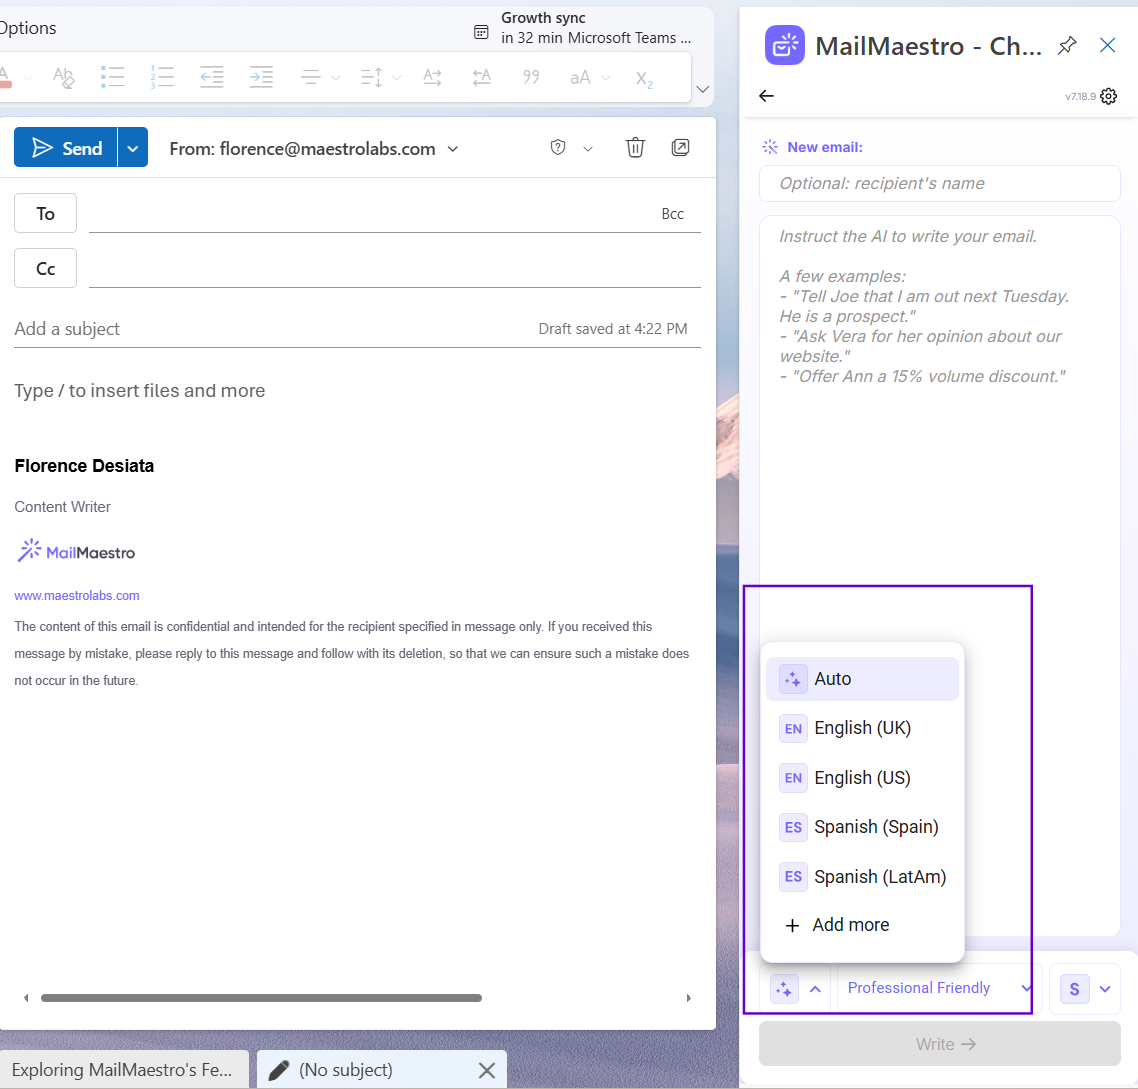The width and height of the screenshot is (1138, 1089).
Task: Decrease paragraph indent
Action: tap(211, 77)
